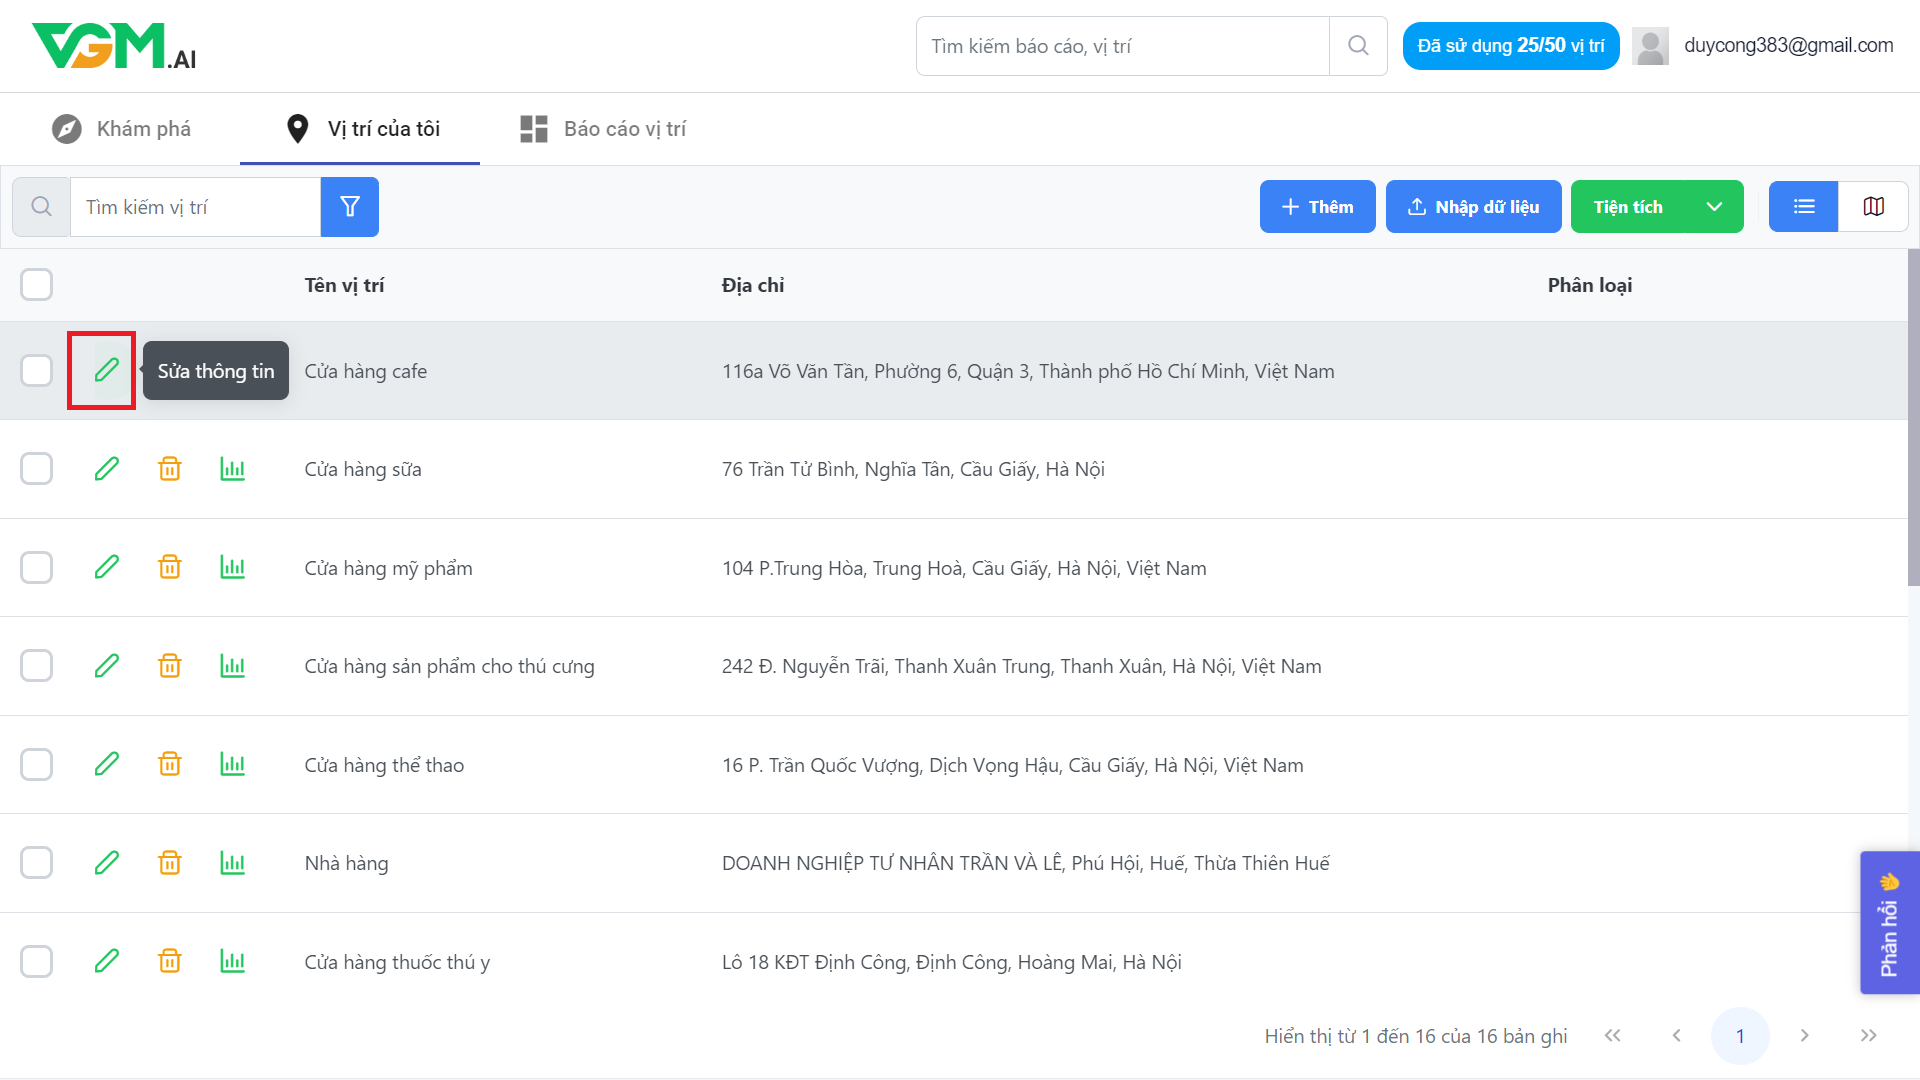Delete the Cửa hàng sữa location
The width and height of the screenshot is (1920, 1080).
coord(170,469)
